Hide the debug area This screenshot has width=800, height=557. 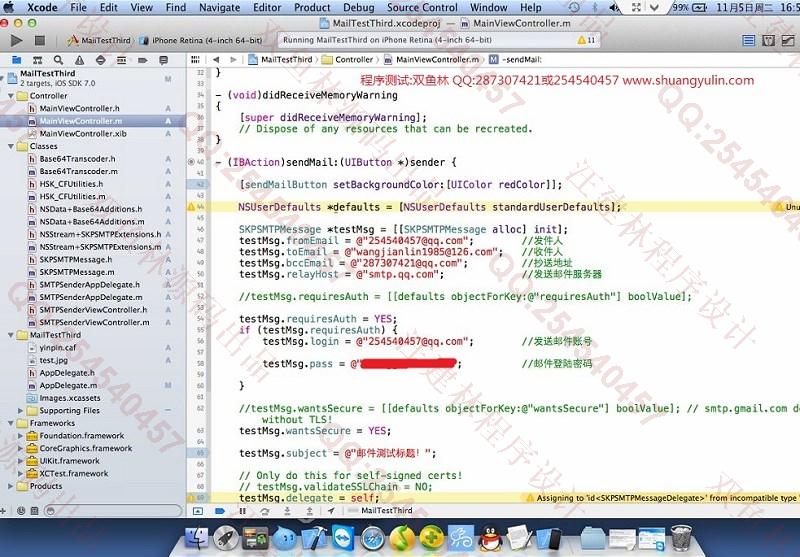coord(198,511)
